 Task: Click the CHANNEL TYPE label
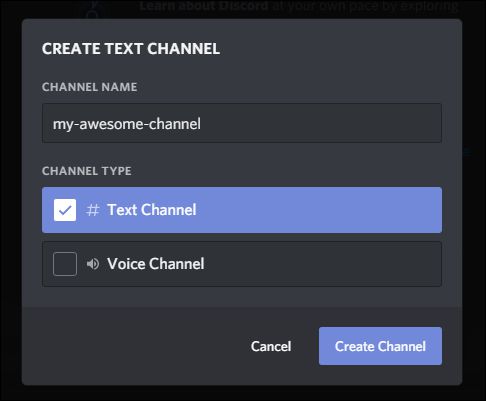[87, 171]
